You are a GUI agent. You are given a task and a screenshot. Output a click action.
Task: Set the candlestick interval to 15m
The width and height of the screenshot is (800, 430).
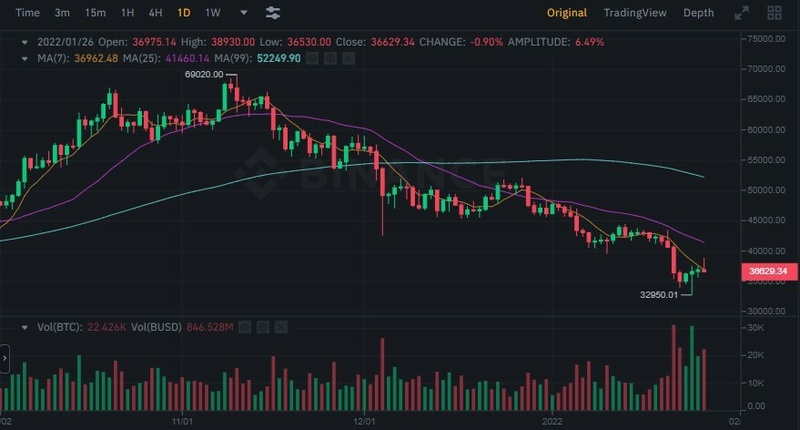pyautogui.click(x=95, y=13)
